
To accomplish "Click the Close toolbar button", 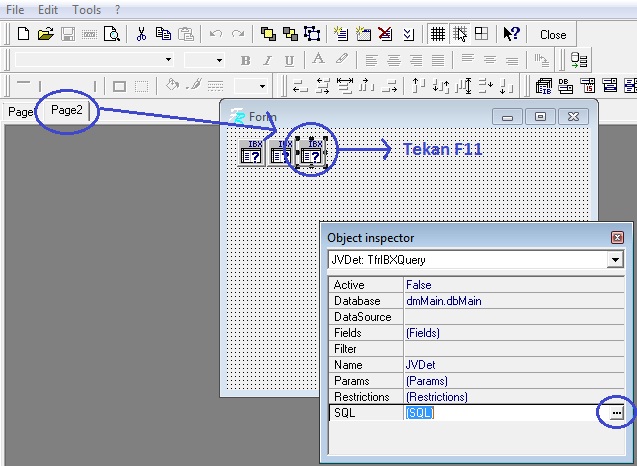I will click(x=553, y=35).
